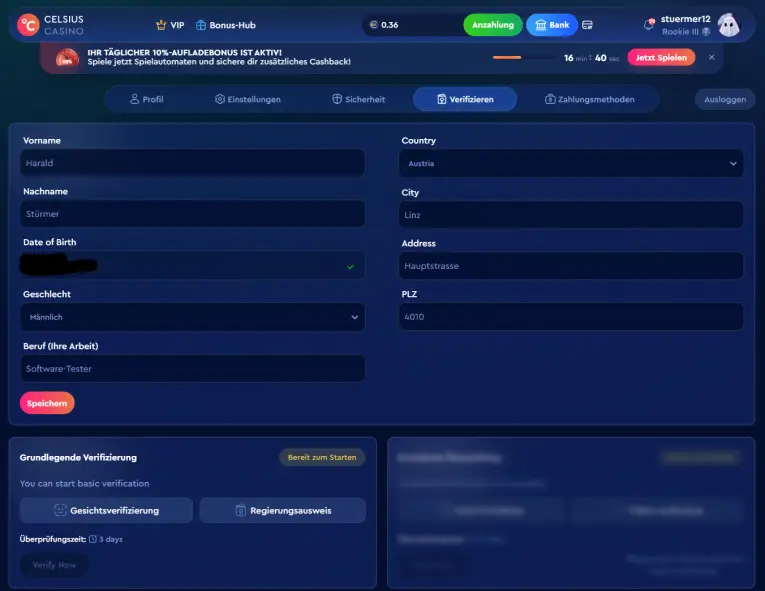Screen dimensions: 765x591
Task: Click the Vorname input field
Action: [193, 163]
